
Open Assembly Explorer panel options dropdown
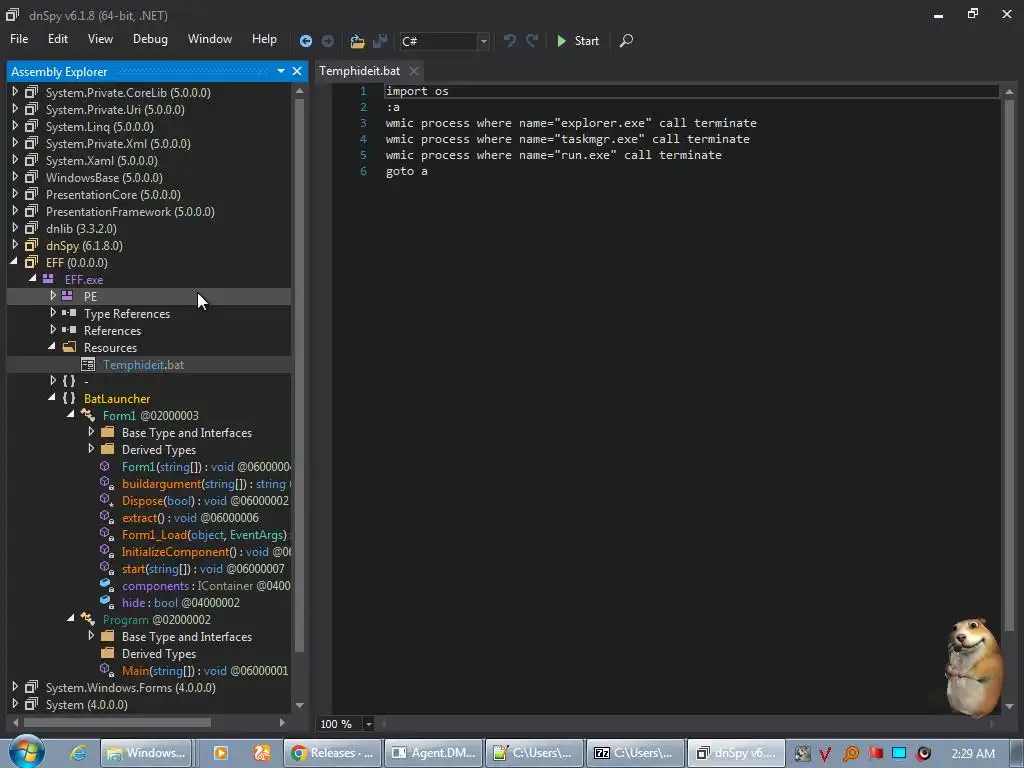coord(281,71)
